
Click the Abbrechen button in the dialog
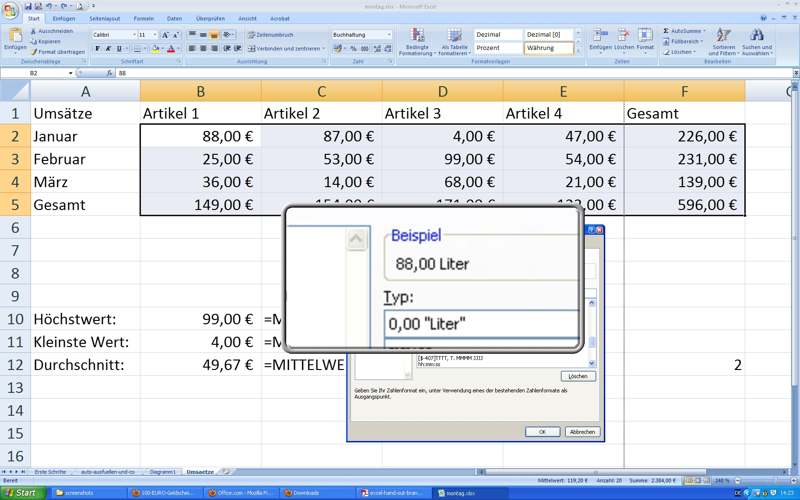582,432
